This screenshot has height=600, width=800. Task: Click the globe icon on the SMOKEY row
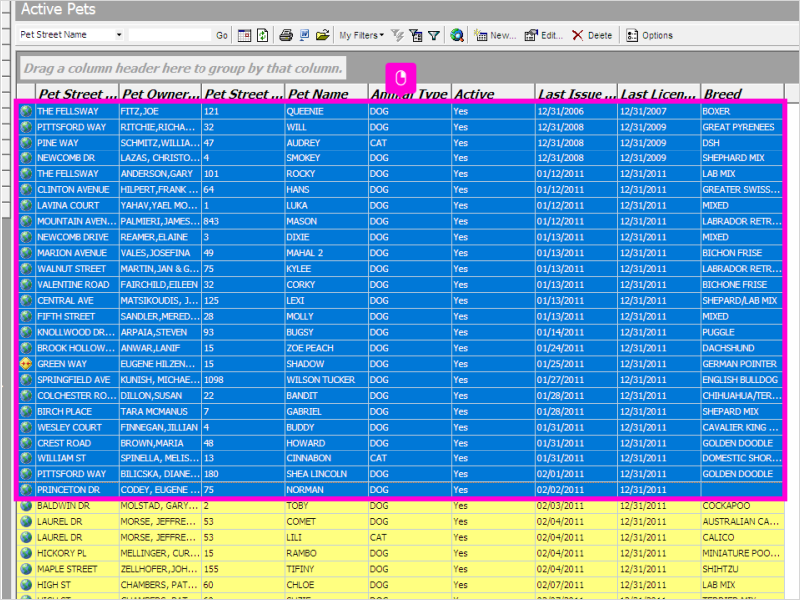[x=26, y=158]
